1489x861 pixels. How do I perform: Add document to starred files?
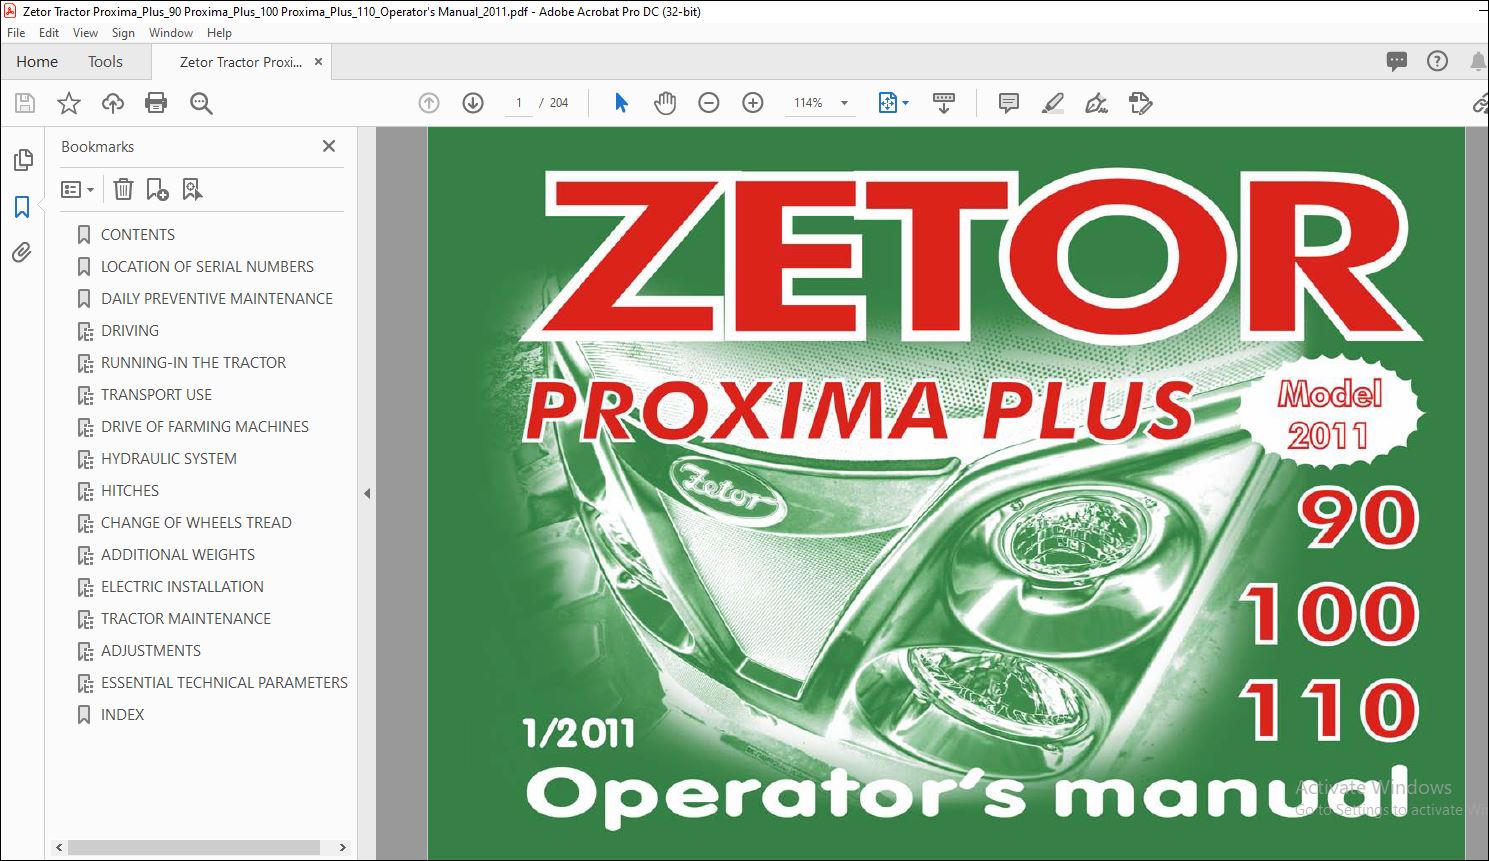coord(69,103)
